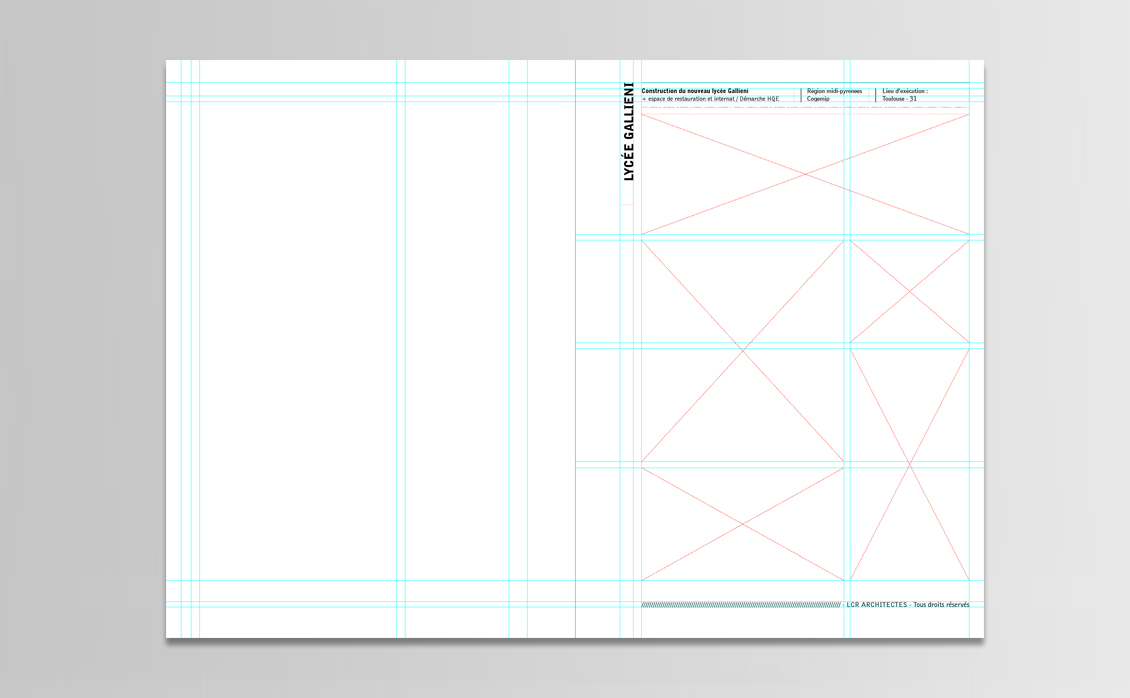Select the LCR ARCHITECTES footer text
Image resolution: width=1130 pixels, height=698 pixels.
876,605
